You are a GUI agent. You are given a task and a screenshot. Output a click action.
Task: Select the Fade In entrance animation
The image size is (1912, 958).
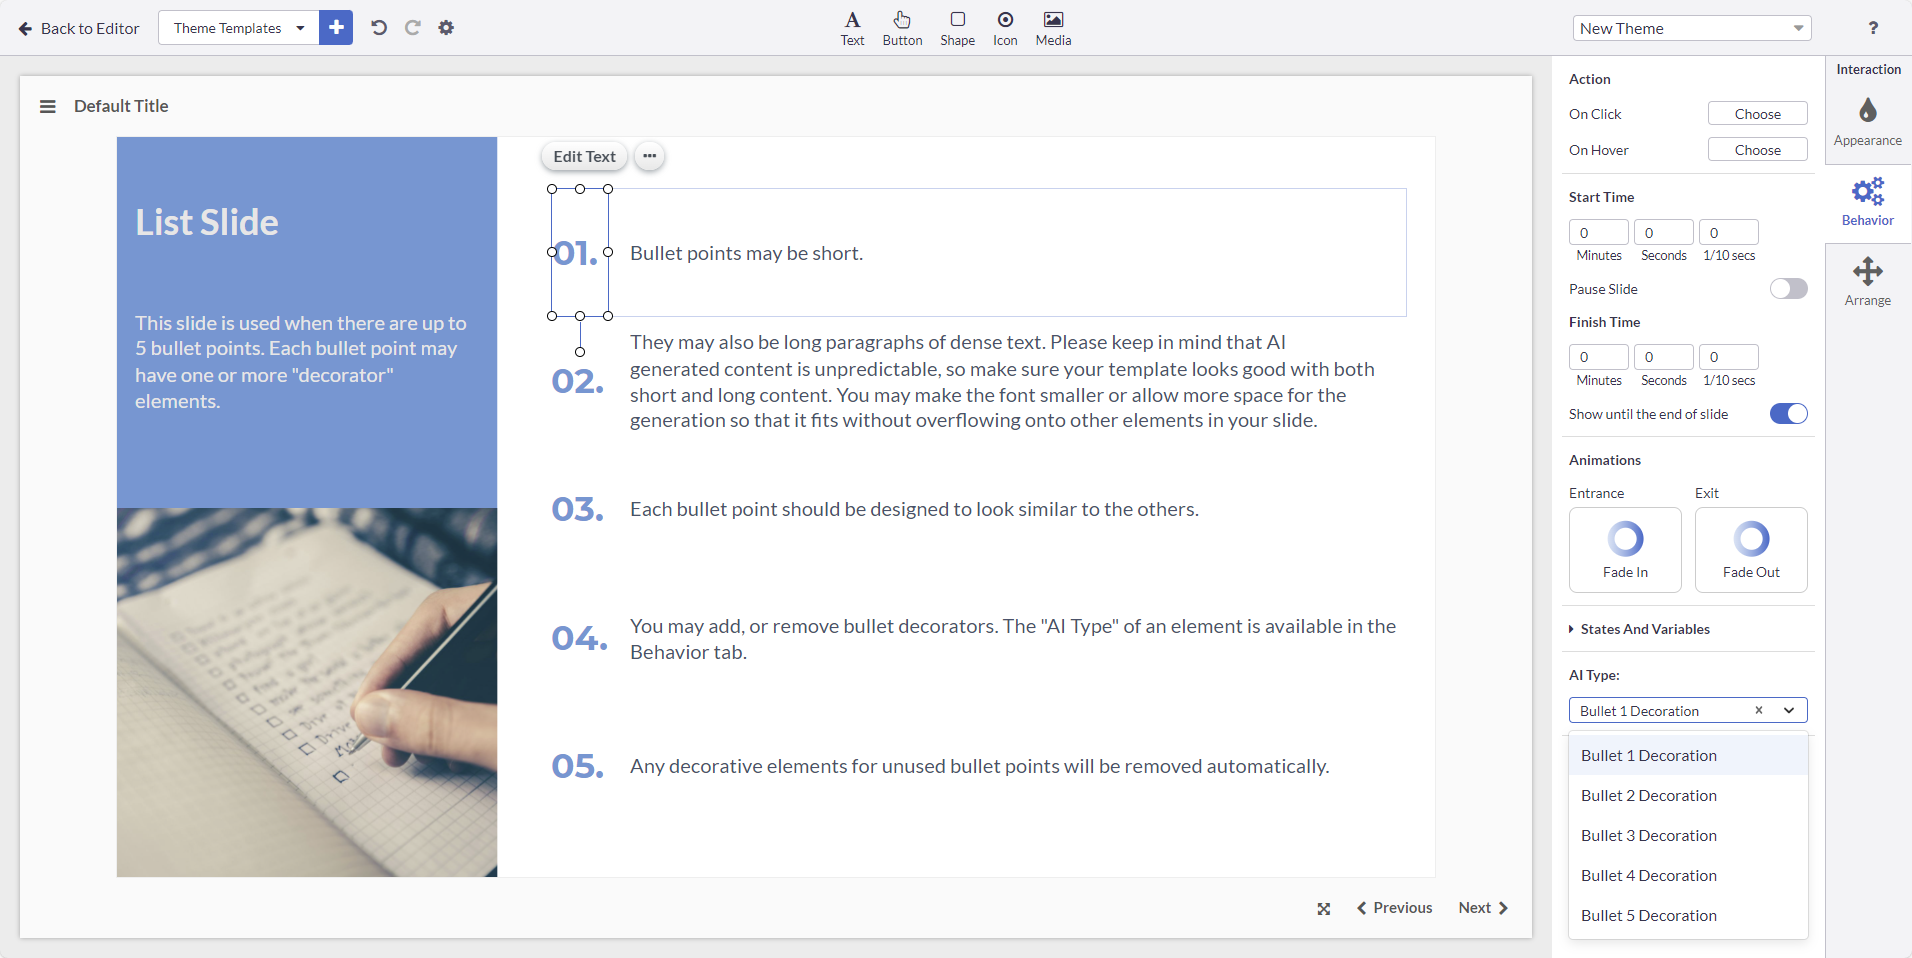[x=1624, y=549]
